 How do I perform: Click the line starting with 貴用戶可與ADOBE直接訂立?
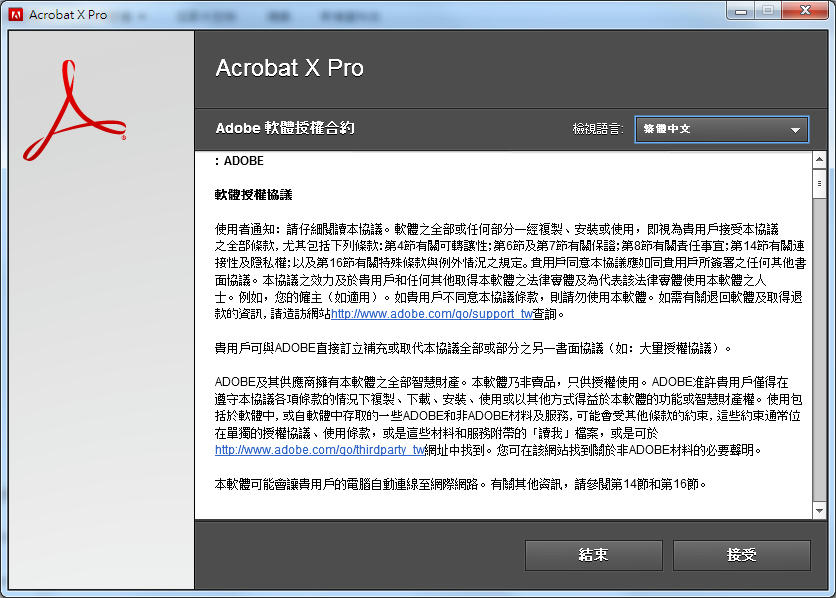(472, 348)
